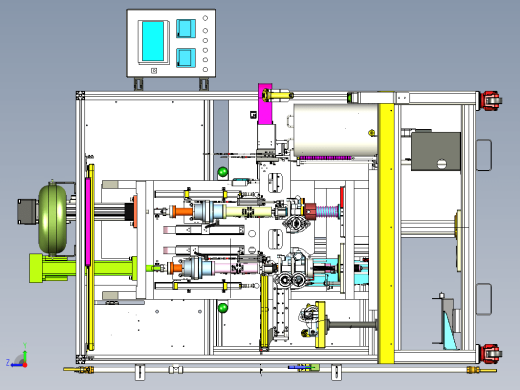Select the lower orange coupling
The height and width of the screenshot is (390, 520).
pos(176,268)
